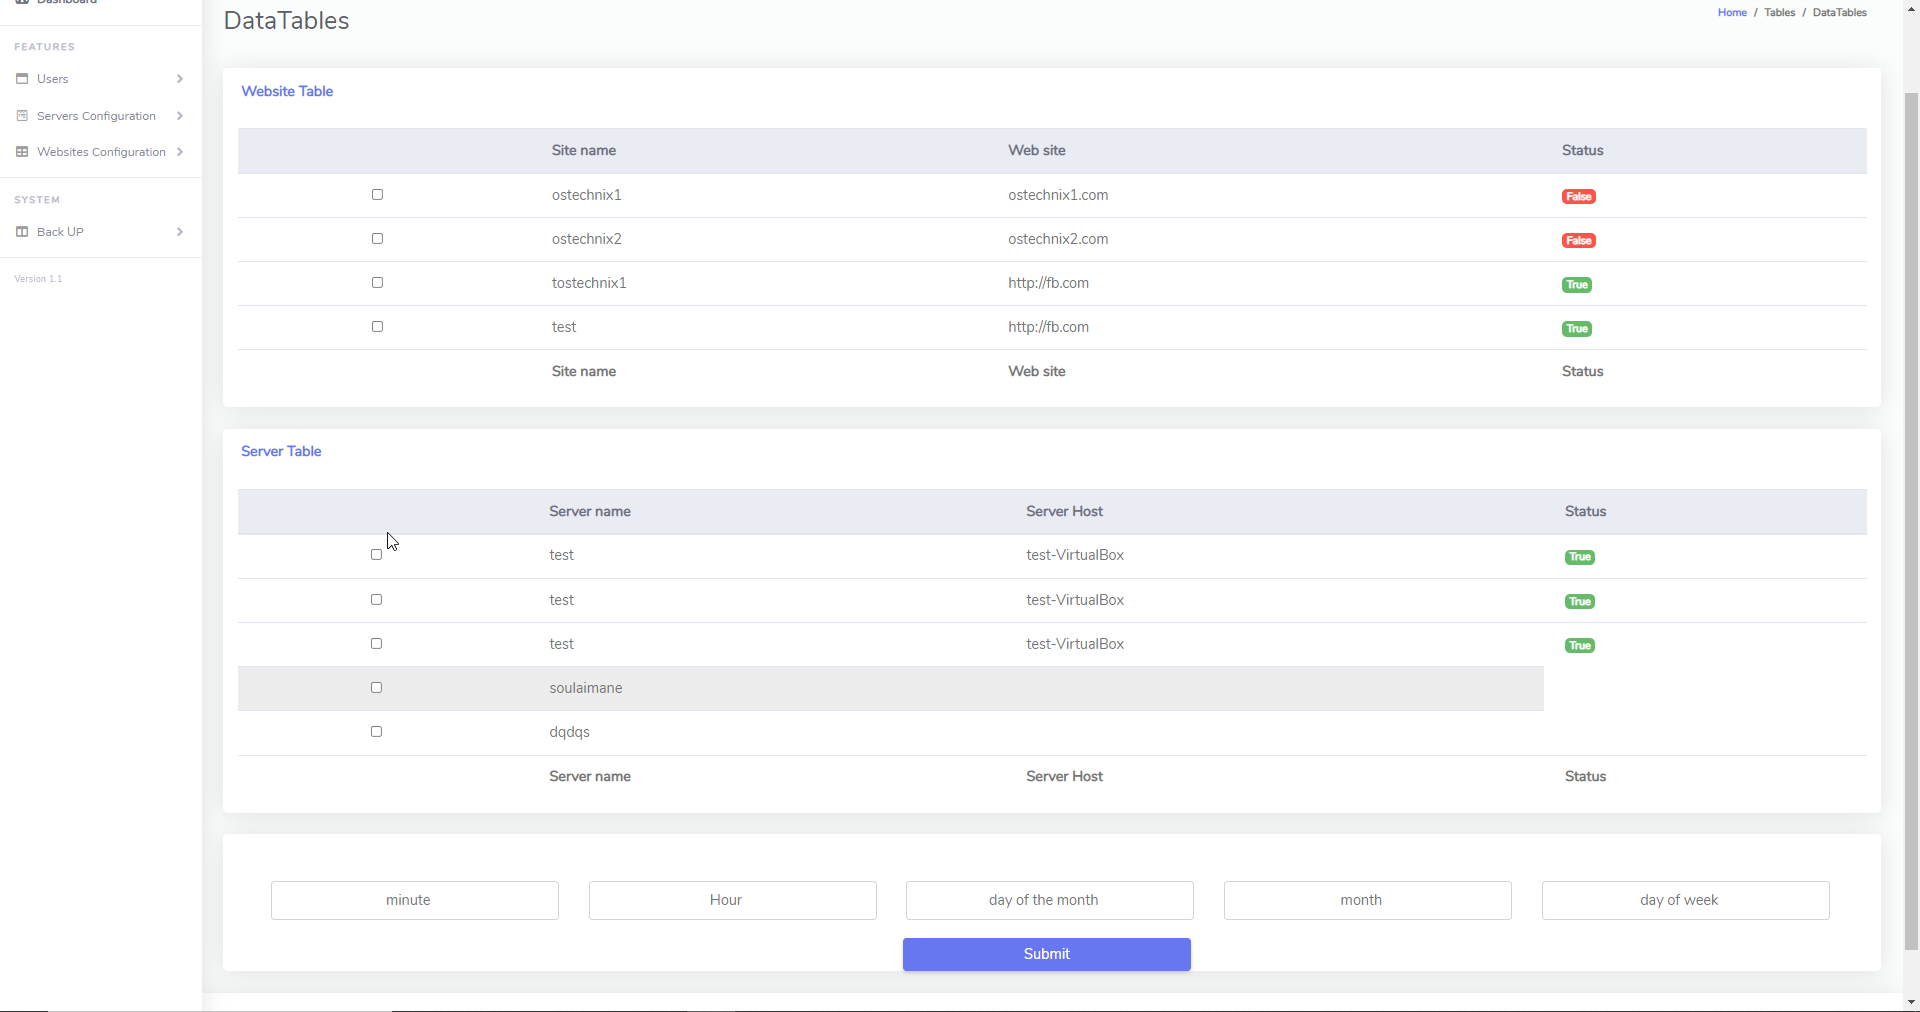Click the Web site column header
Image resolution: width=1920 pixels, height=1012 pixels.
1037,150
